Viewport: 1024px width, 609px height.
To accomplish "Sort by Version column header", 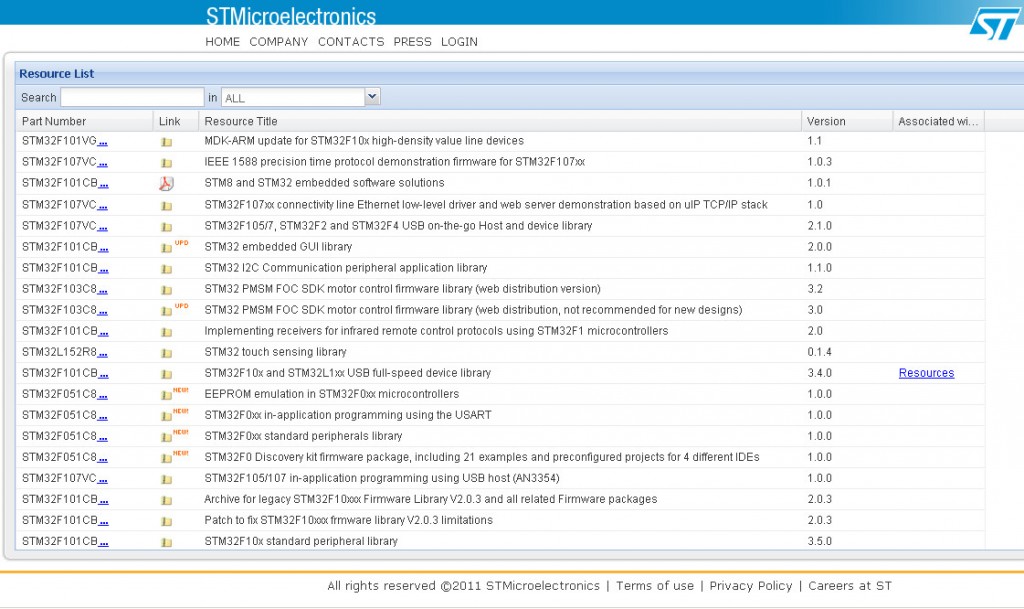I will coord(846,121).
